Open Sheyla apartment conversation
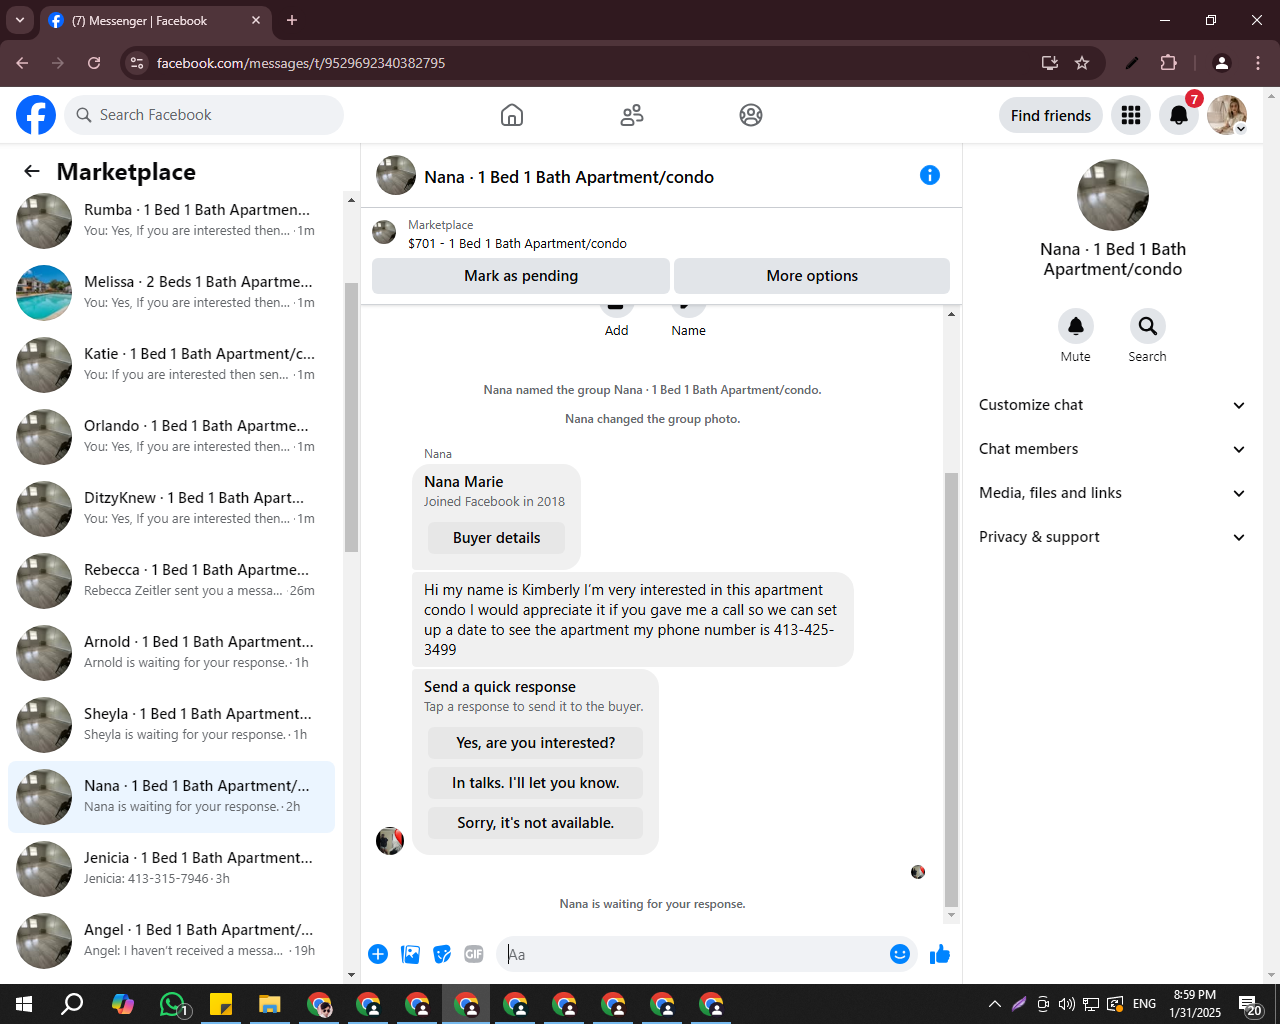This screenshot has width=1280, height=1024. (172, 724)
